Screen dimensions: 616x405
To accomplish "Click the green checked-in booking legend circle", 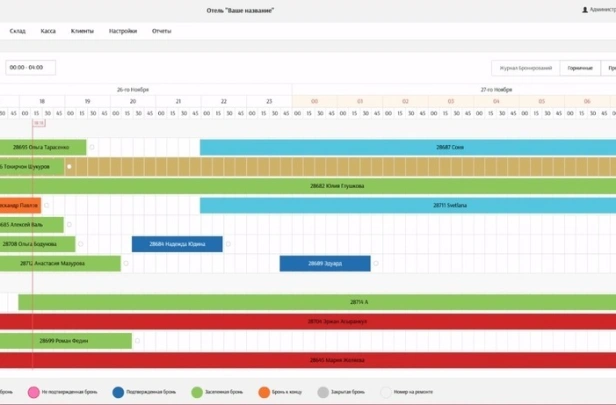I will click(x=197, y=393).
